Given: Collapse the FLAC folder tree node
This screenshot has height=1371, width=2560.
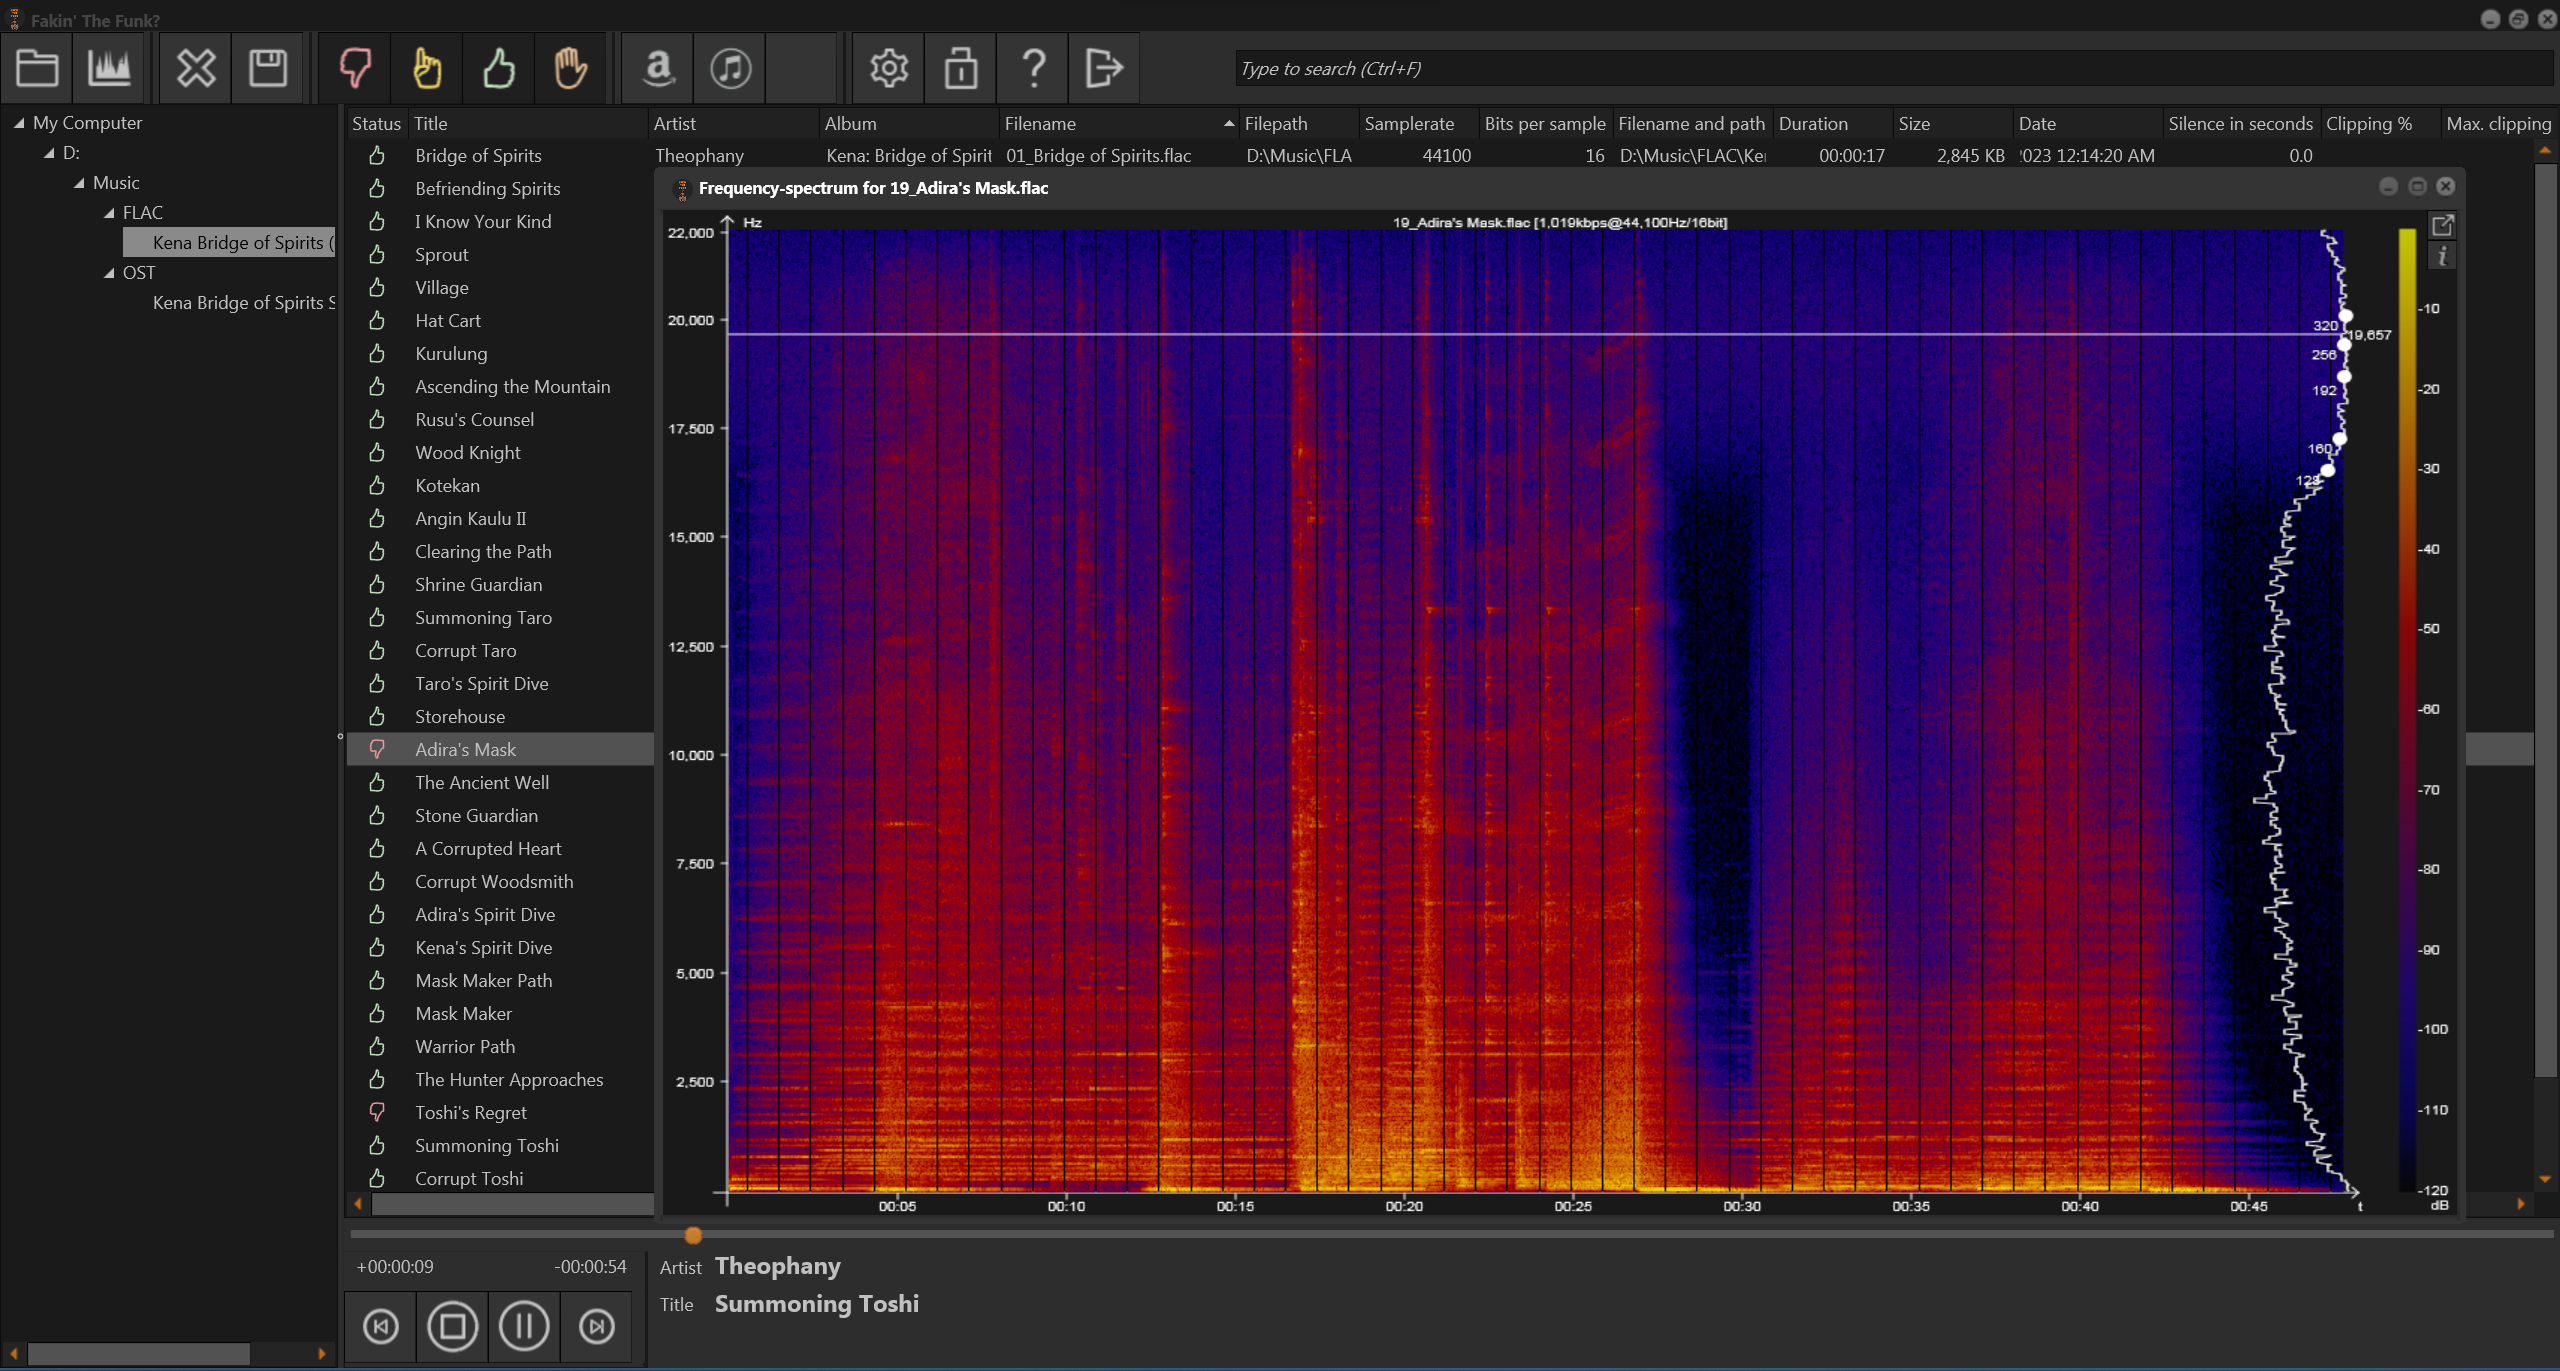Looking at the screenshot, I should (x=110, y=213).
